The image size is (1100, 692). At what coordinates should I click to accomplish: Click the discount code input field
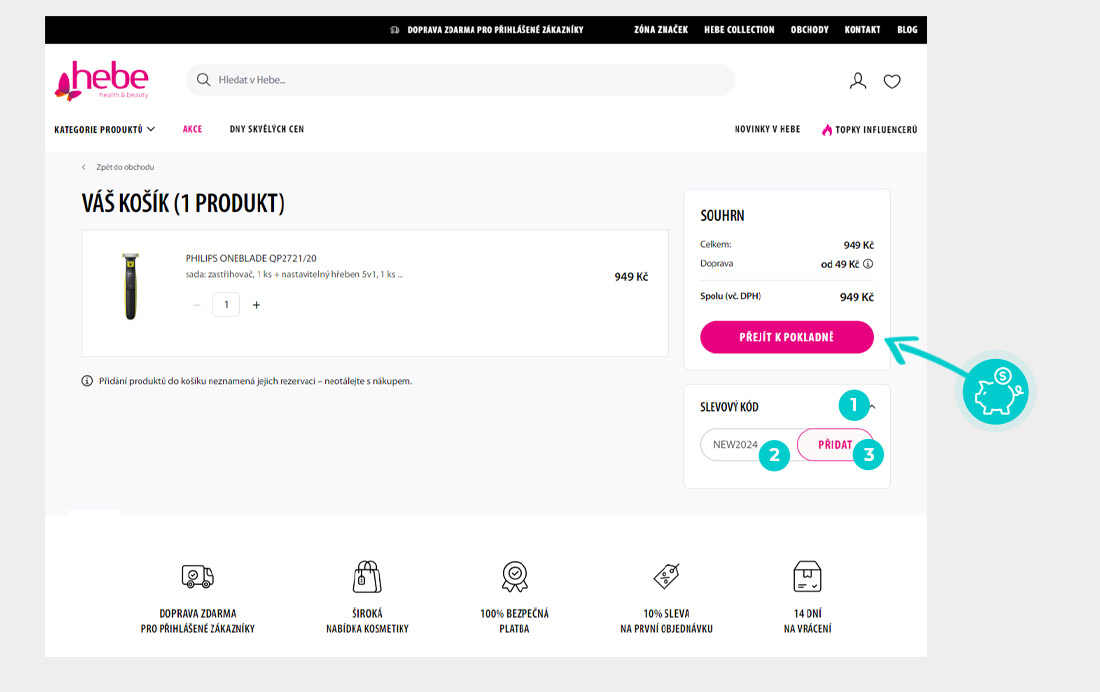(749, 444)
